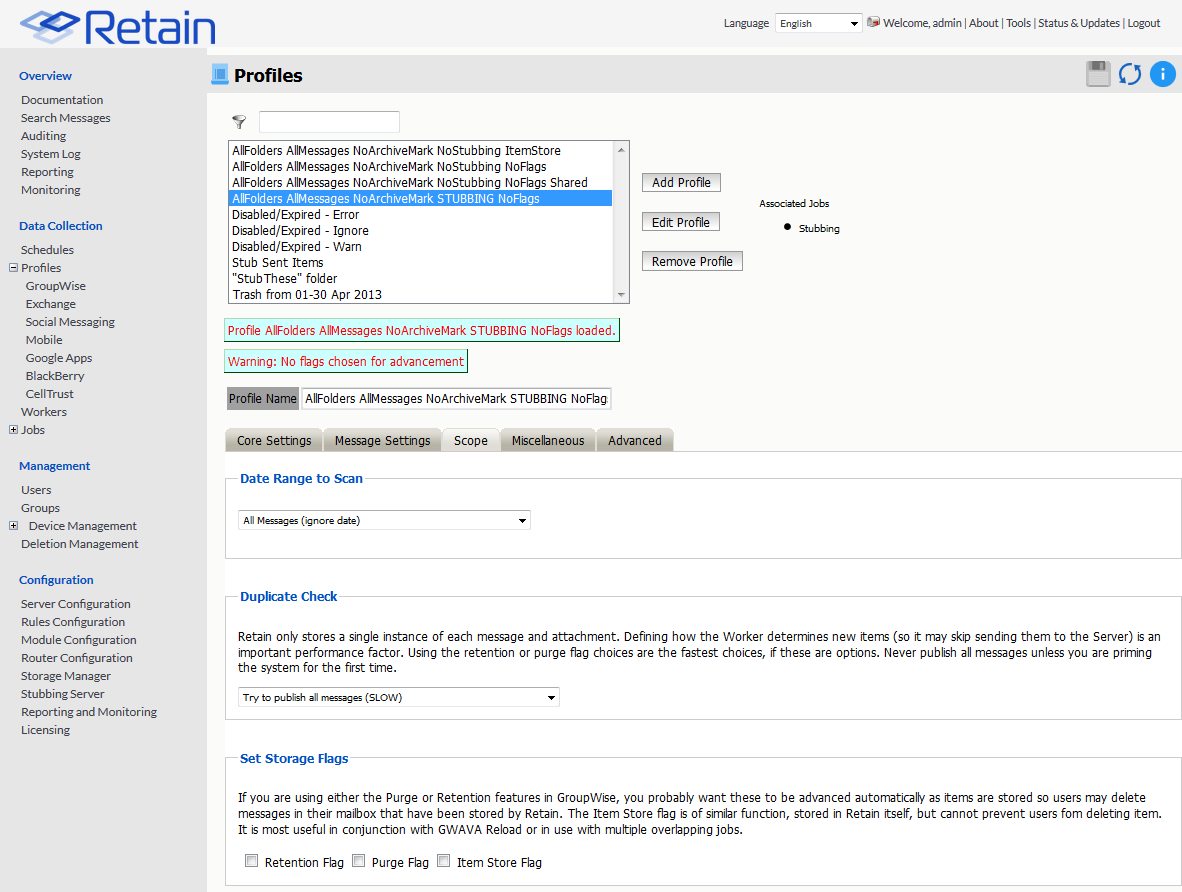The height and width of the screenshot is (892, 1182).
Task: Open the Duplicate Check dropdown
Action: click(x=399, y=697)
